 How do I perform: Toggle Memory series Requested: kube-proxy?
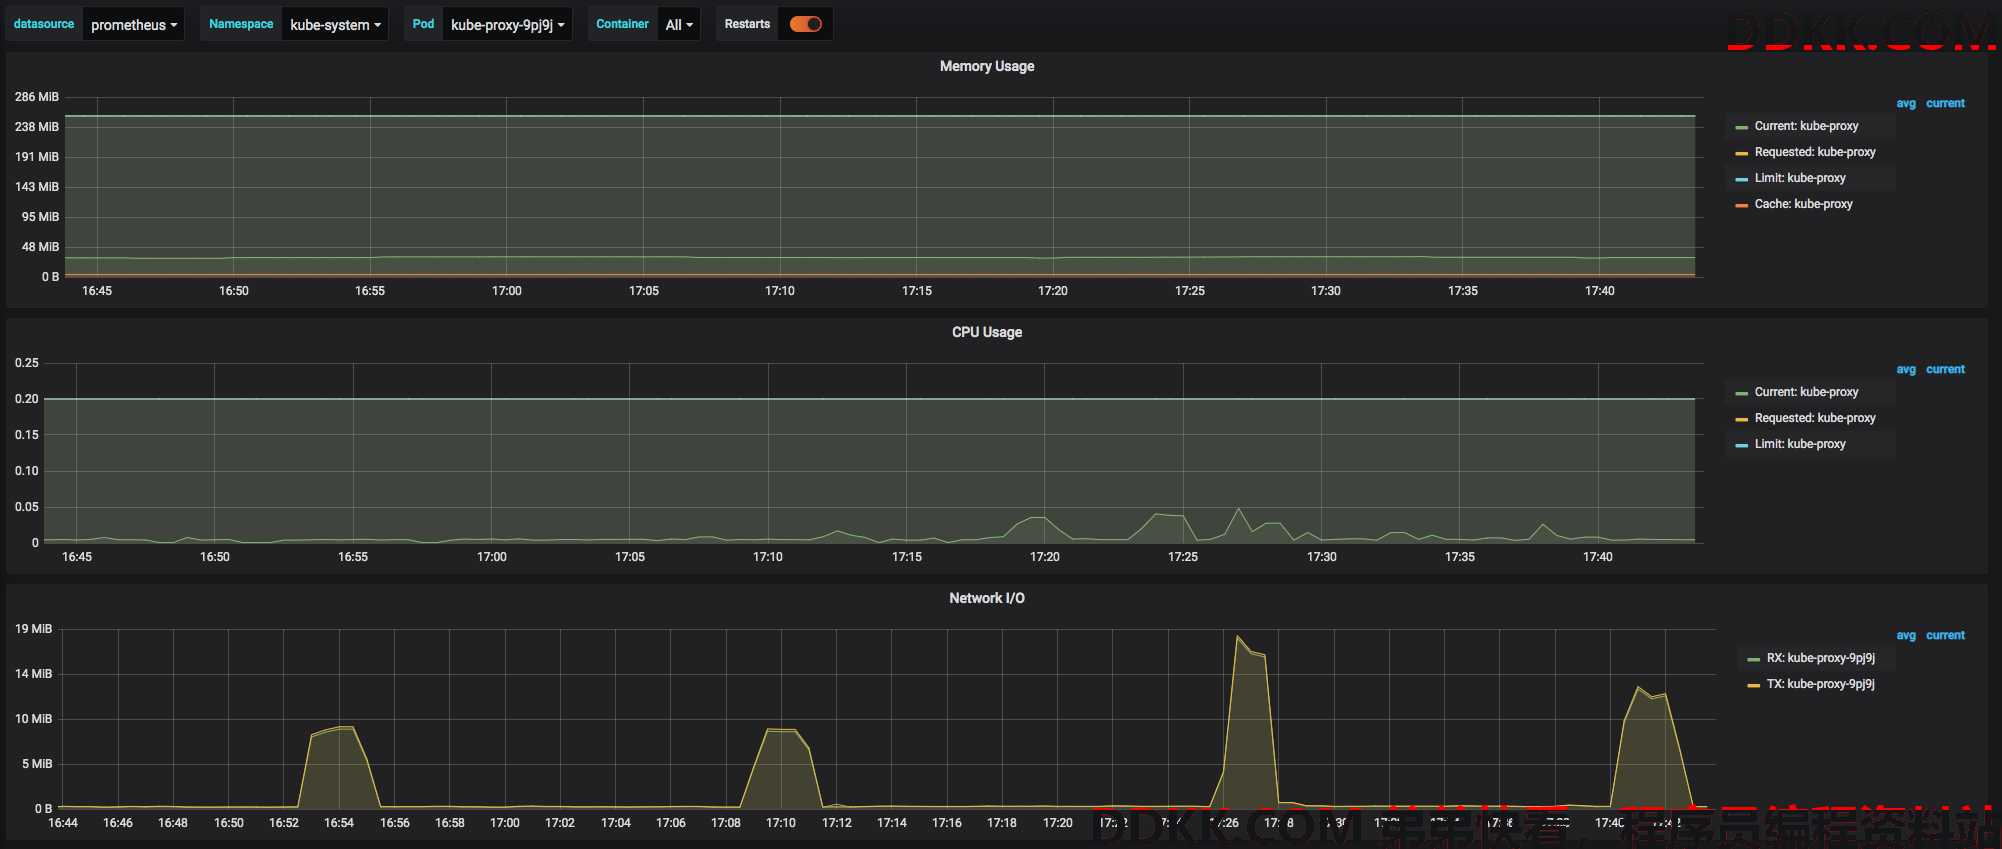click(1815, 152)
